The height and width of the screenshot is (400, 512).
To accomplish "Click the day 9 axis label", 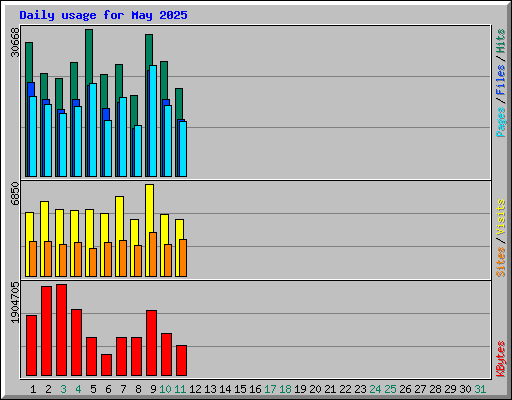I will (x=153, y=389).
